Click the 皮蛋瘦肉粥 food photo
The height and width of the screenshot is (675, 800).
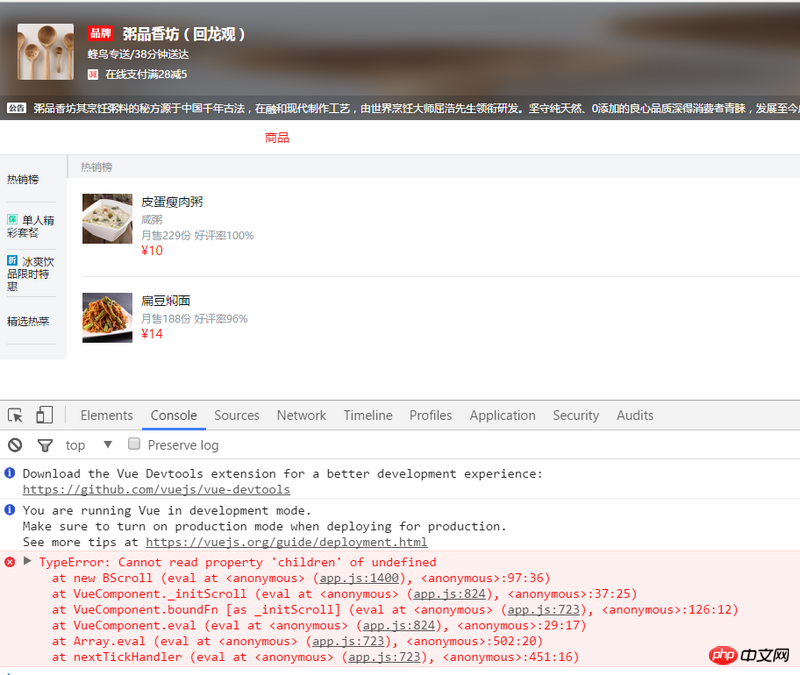point(107,219)
